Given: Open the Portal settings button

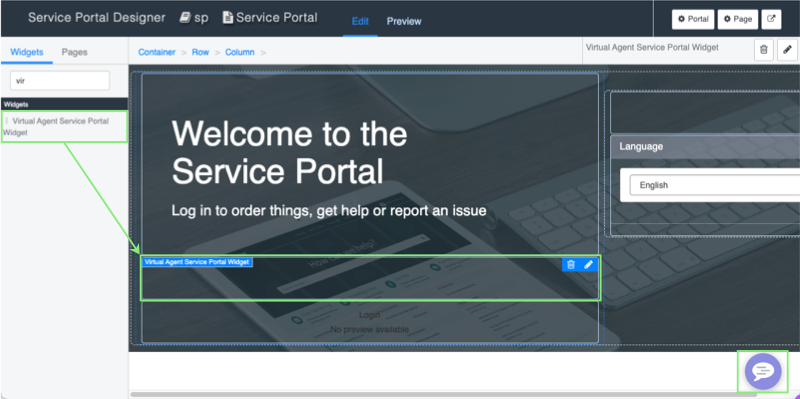Looking at the screenshot, I should tap(693, 19).
